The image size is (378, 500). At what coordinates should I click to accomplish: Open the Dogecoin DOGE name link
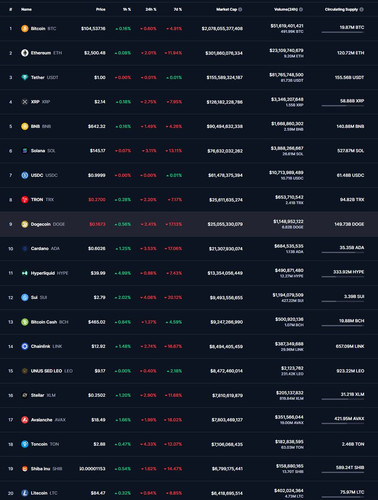[48, 224]
